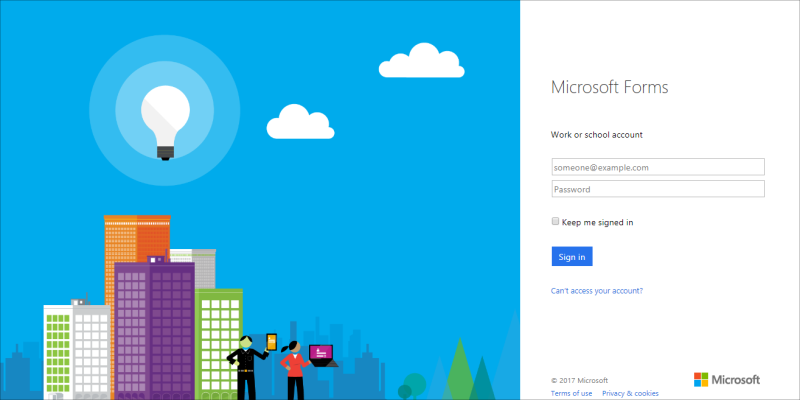Enable the Keep me signed in checkbox
The height and width of the screenshot is (400, 800).
pyautogui.click(x=555, y=222)
